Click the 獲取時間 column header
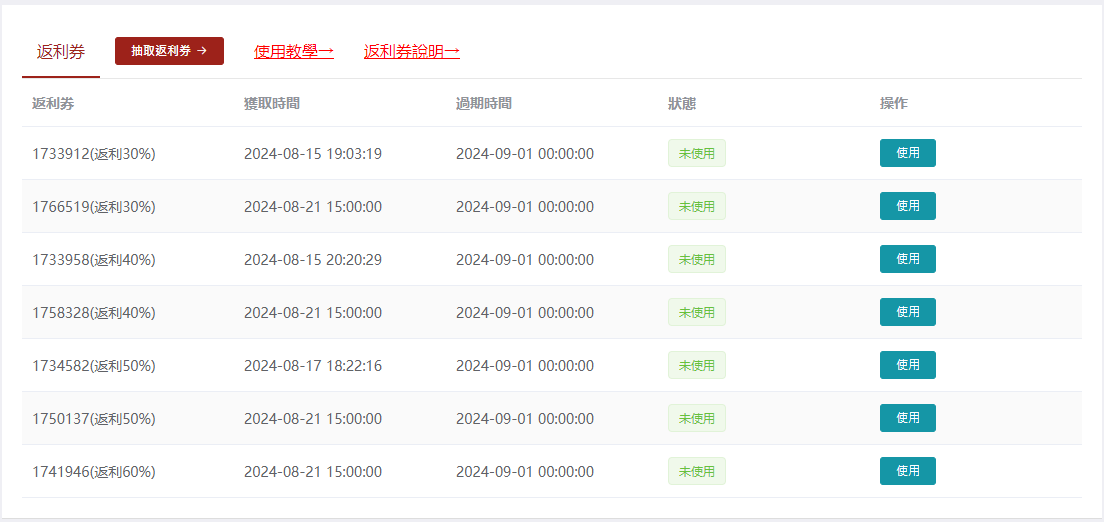Image resolution: width=1104 pixels, height=522 pixels. pyautogui.click(x=271, y=103)
